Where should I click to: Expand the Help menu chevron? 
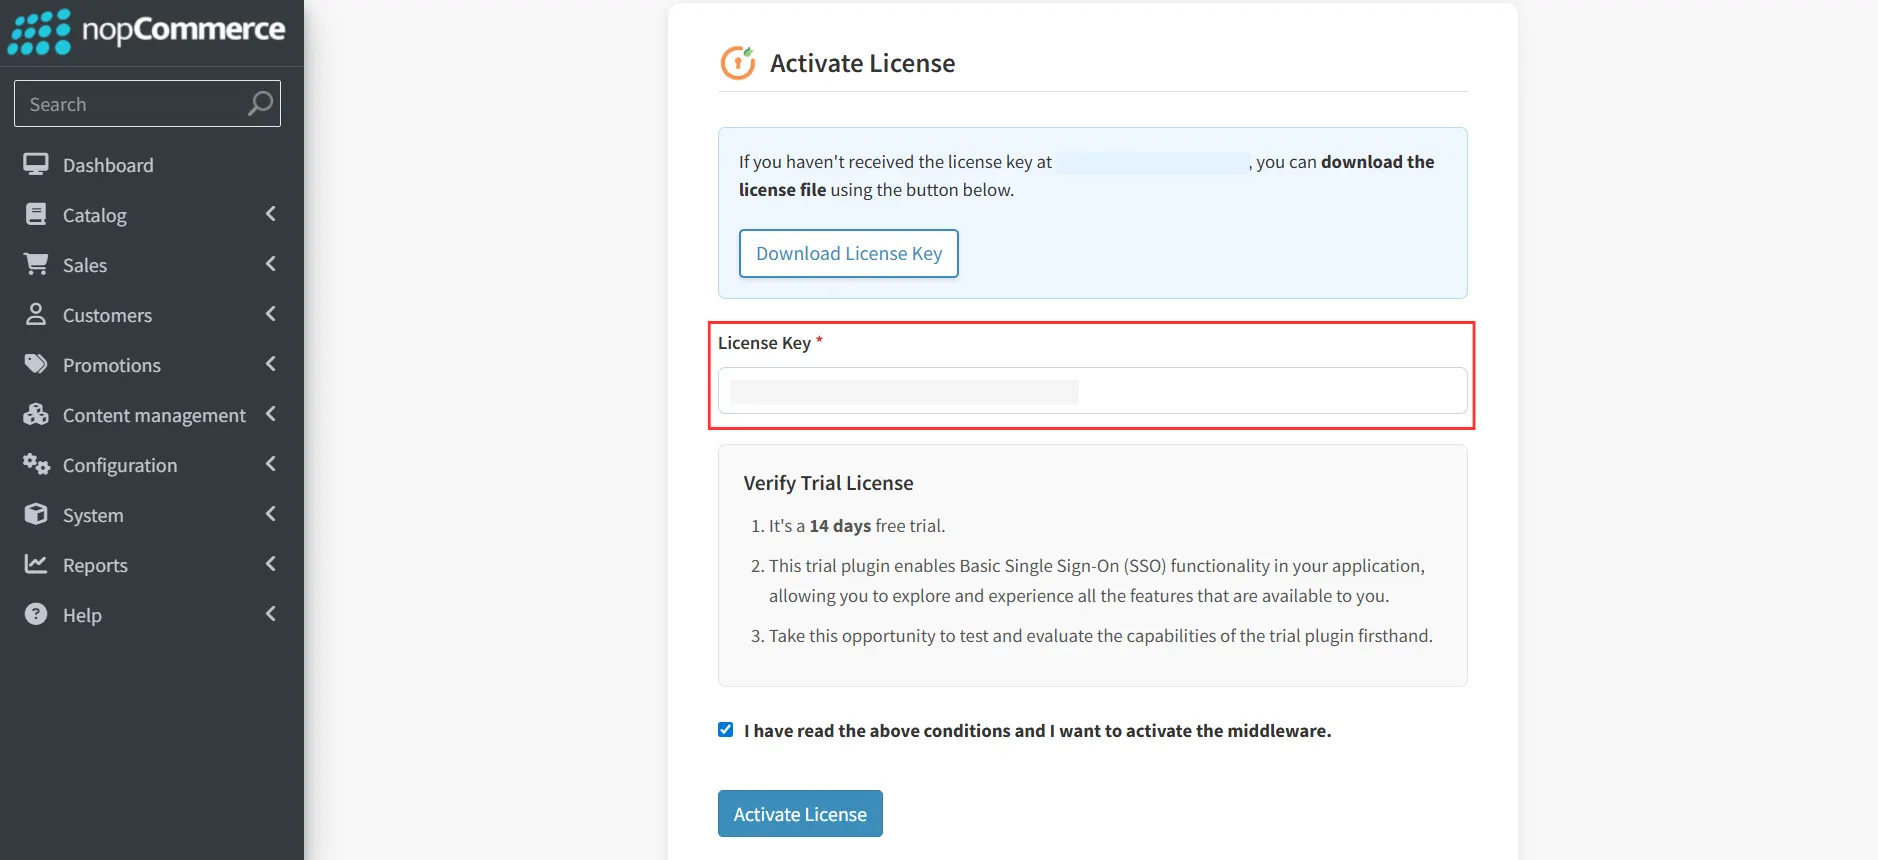click(x=270, y=614)
